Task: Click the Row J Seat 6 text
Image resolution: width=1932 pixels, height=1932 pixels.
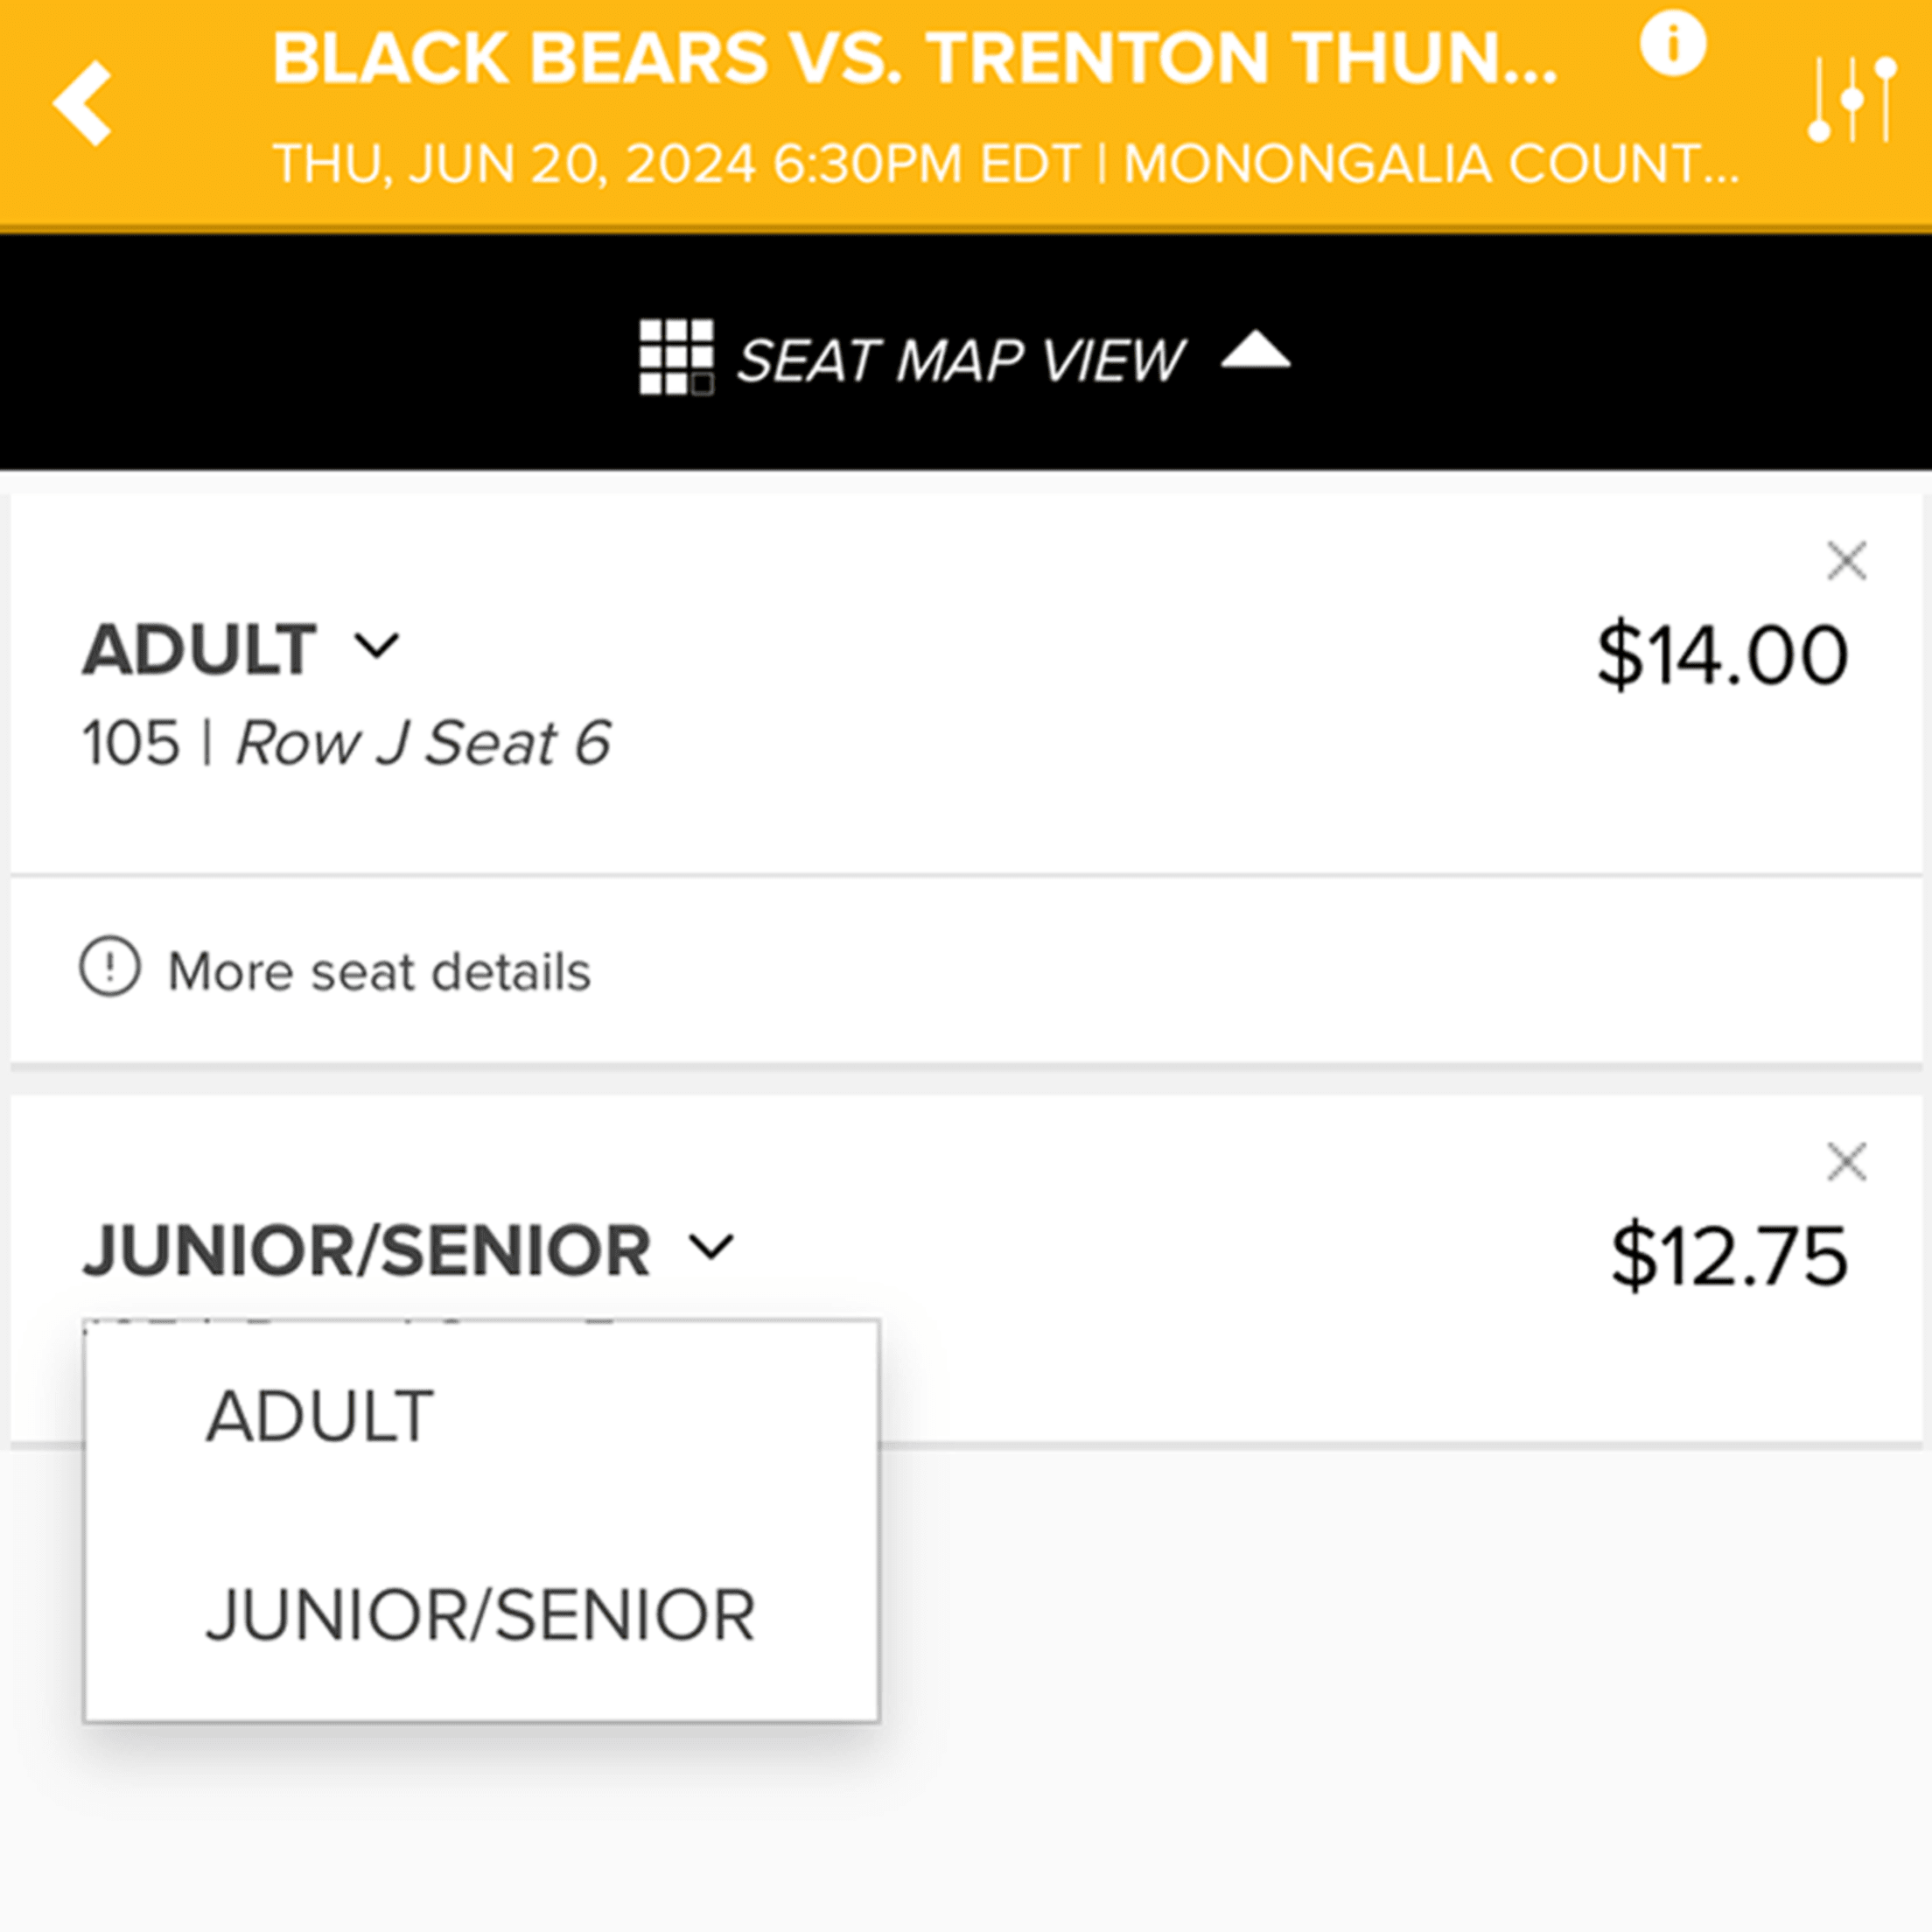Action: pyautogui.click(x=422, y=744)
